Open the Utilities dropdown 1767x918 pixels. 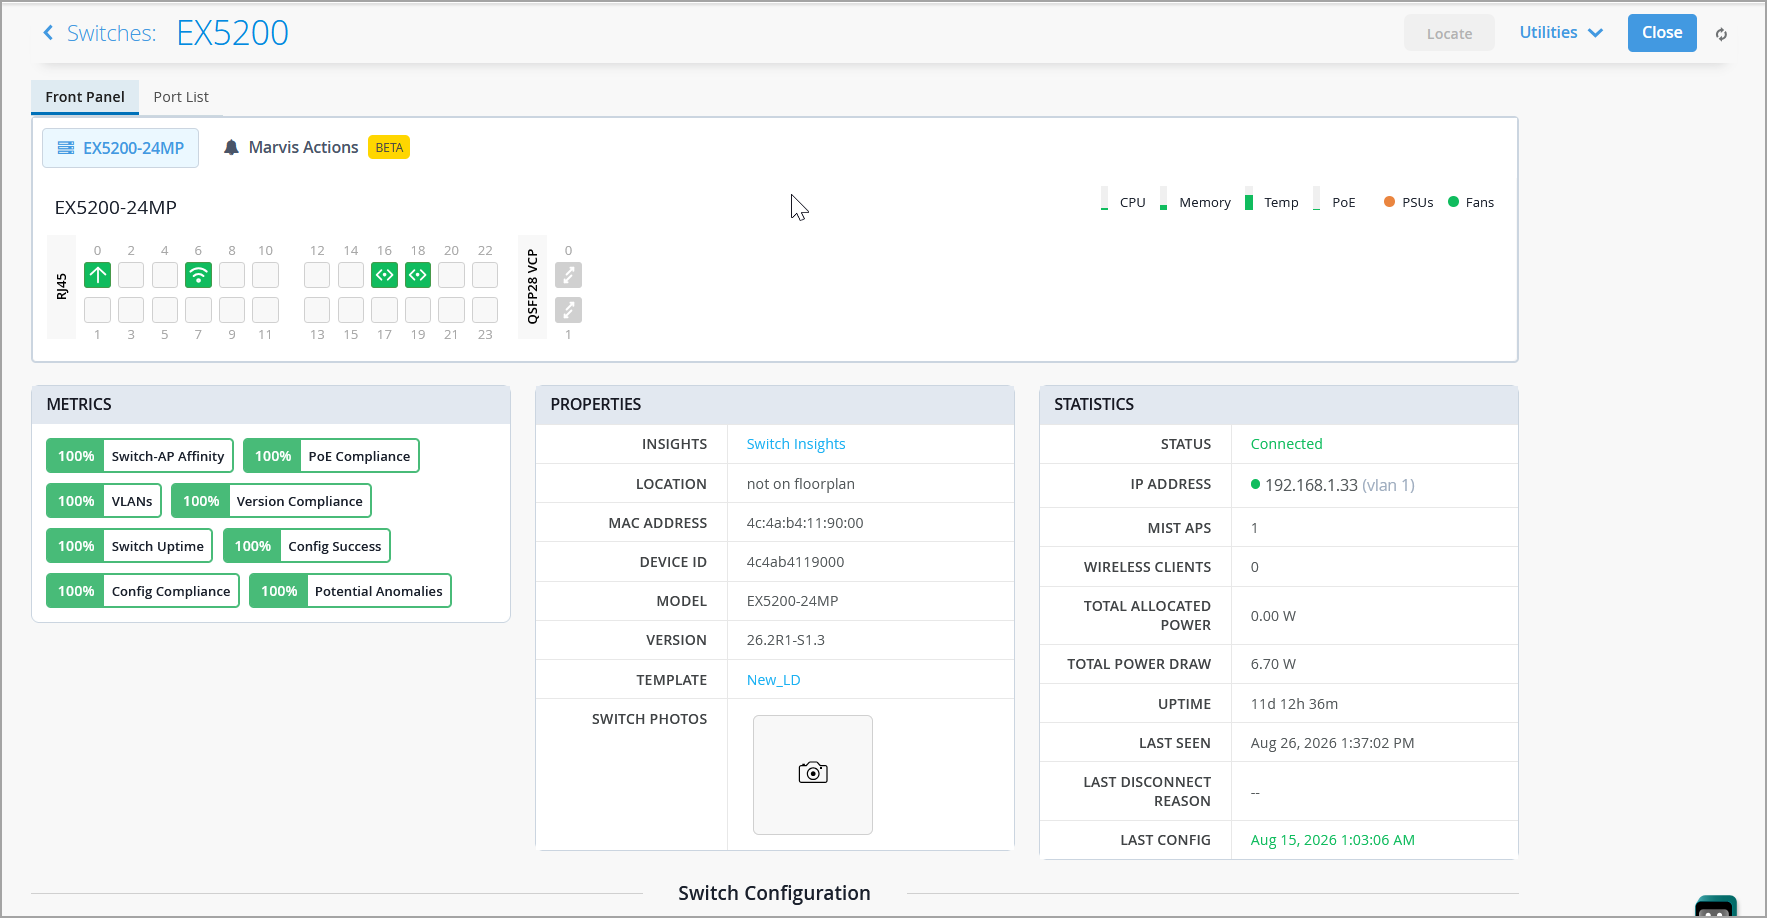pos(1561,33)
